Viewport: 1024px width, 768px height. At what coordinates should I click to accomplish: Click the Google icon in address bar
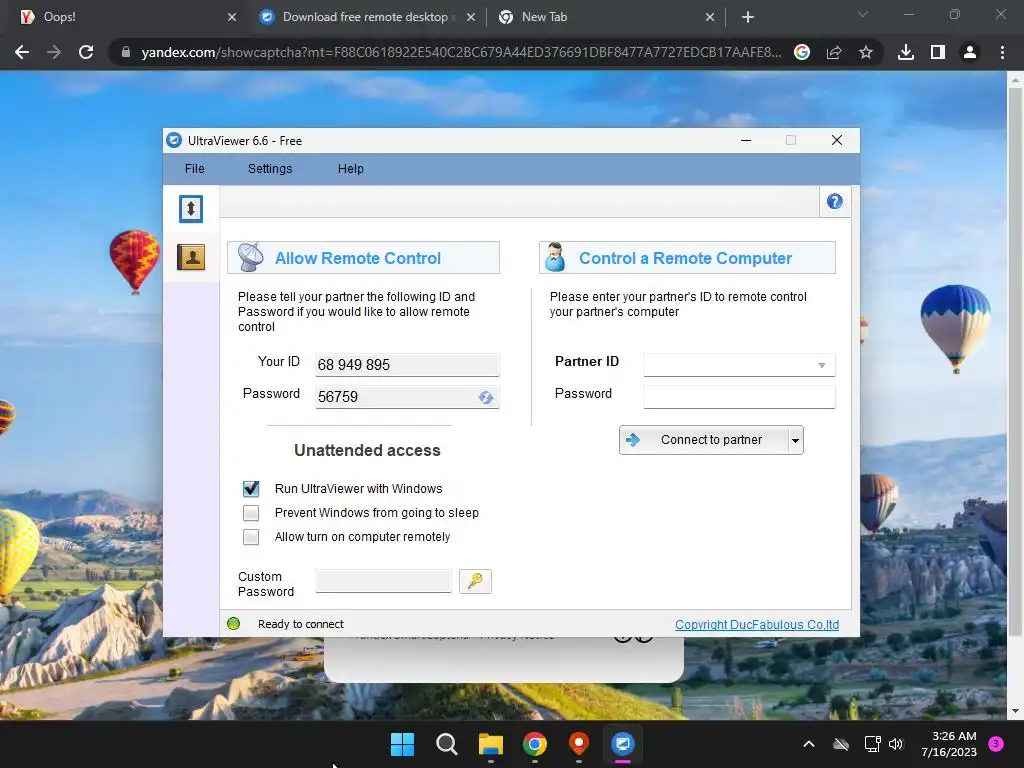pyautogui.click(x=802, y=52)
